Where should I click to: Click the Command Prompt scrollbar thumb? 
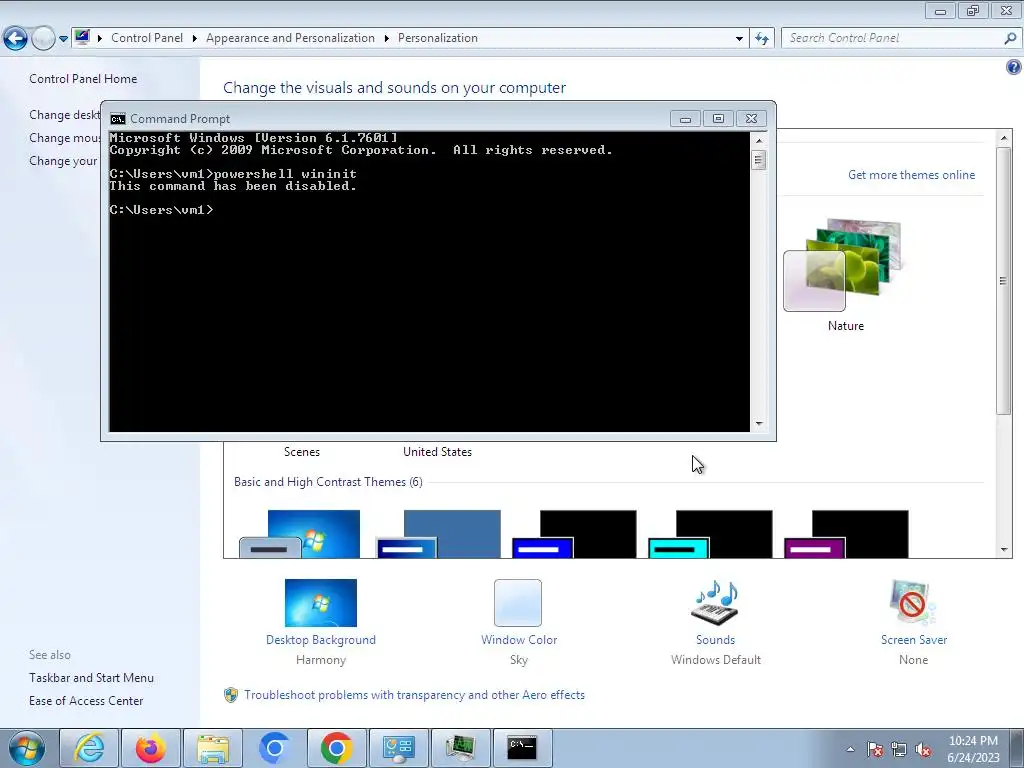click(758, 160)
